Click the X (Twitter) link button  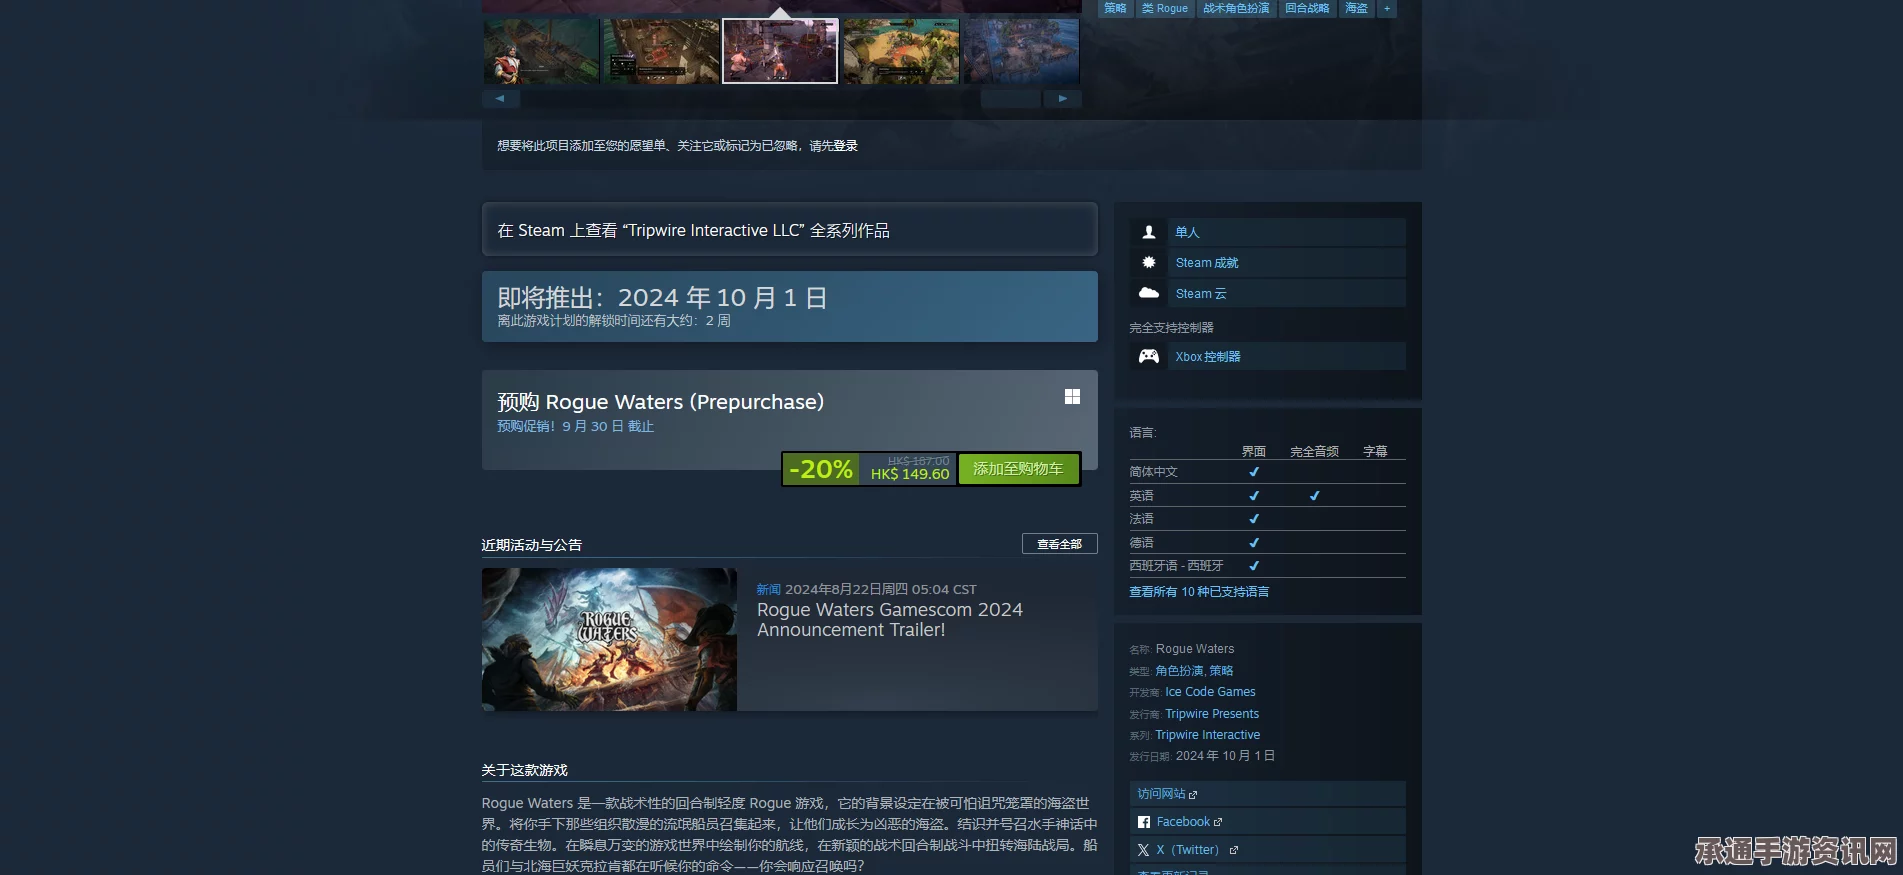pos(1267,850)
